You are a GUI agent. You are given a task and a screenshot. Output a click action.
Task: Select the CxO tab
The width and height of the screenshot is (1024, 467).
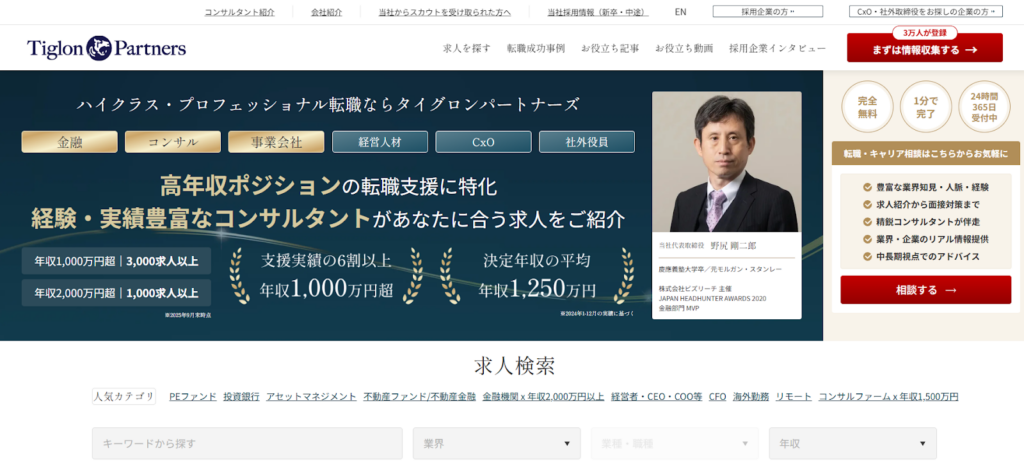[x=483, y=142]
